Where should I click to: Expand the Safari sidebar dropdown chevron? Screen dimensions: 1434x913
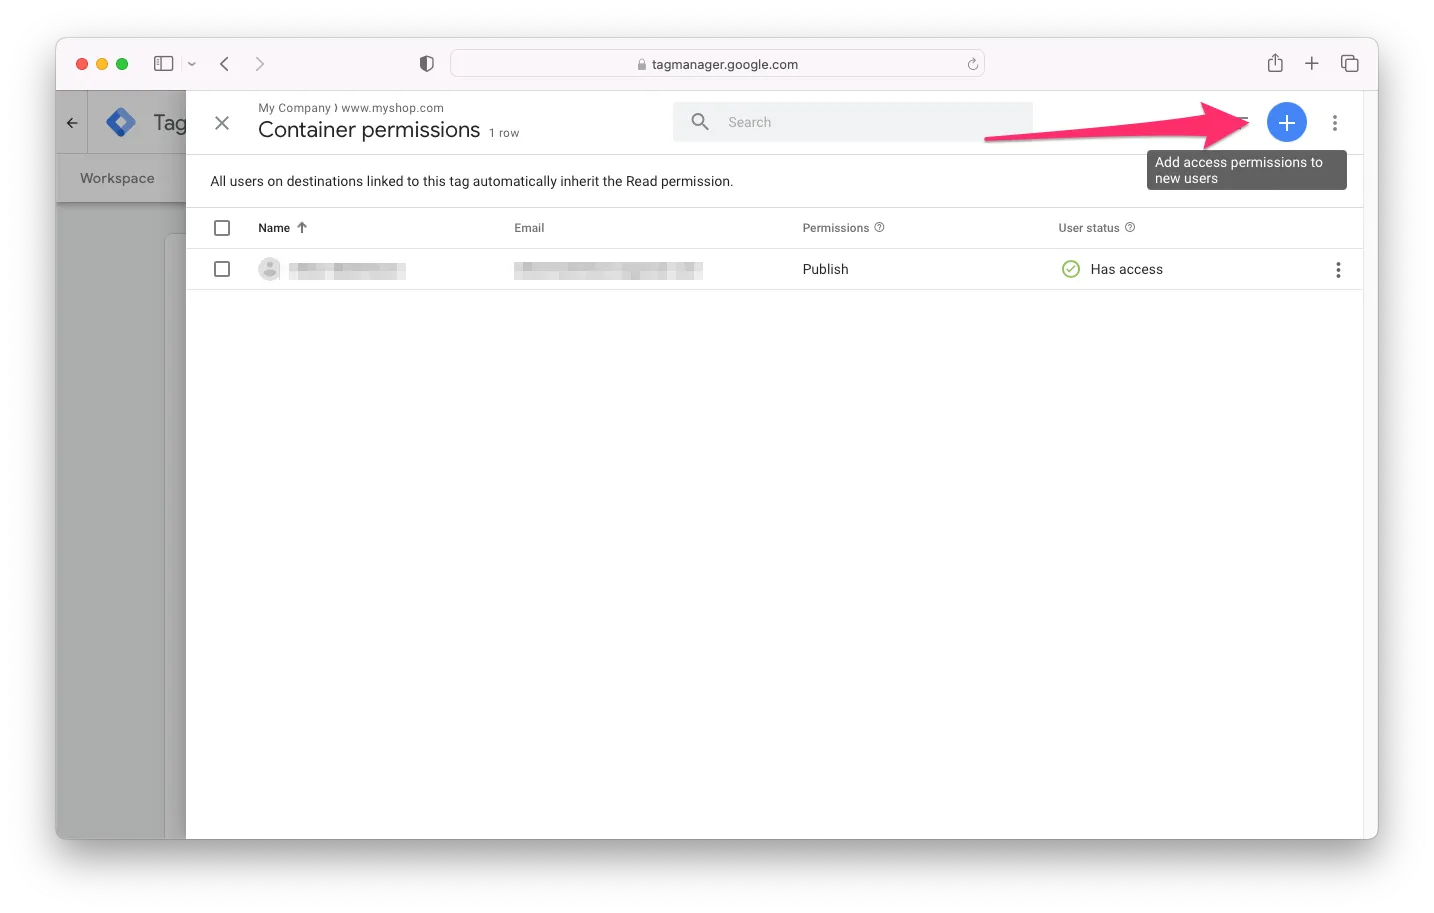click(x=192, y=64)
